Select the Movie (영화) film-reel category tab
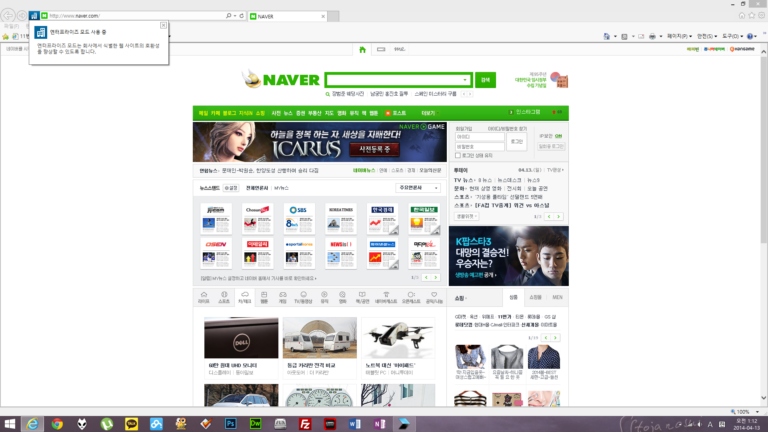Screen dimensions: 768x432 pyautogui.click(x=342, y=297)
